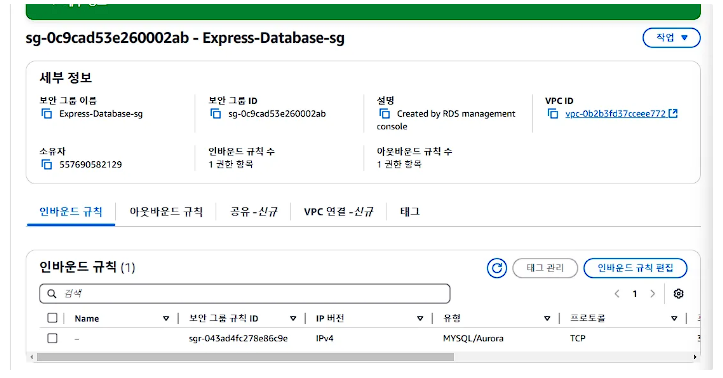Click scrollbar right arrow of rules table
Image resolution: width=723 pixels, height=378 pixels.
pos(695,357)
